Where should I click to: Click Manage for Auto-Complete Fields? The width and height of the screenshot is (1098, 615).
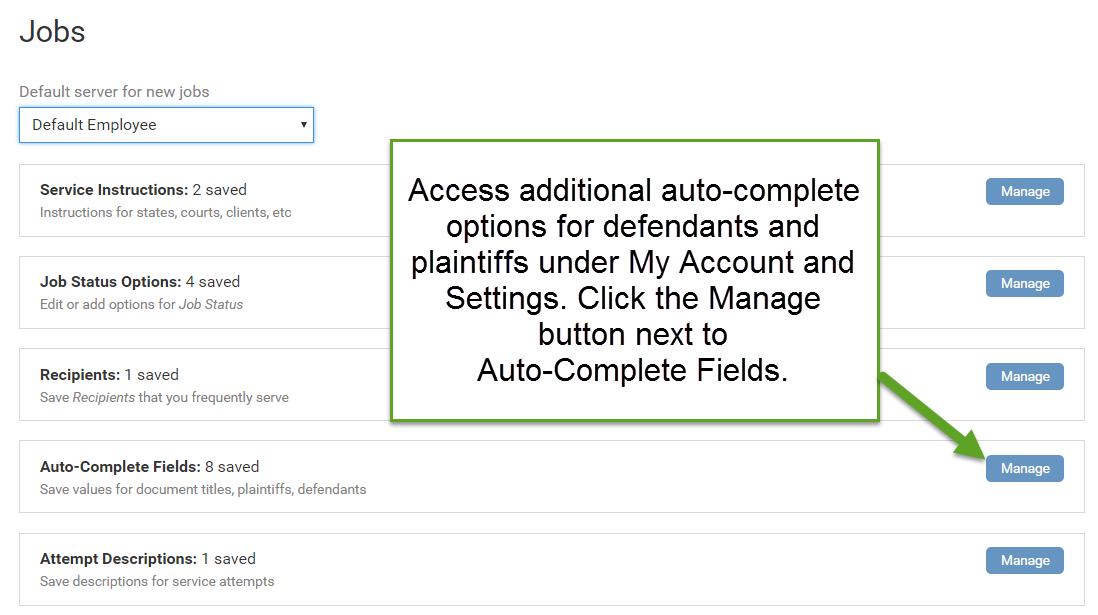tap(1024, 468)
